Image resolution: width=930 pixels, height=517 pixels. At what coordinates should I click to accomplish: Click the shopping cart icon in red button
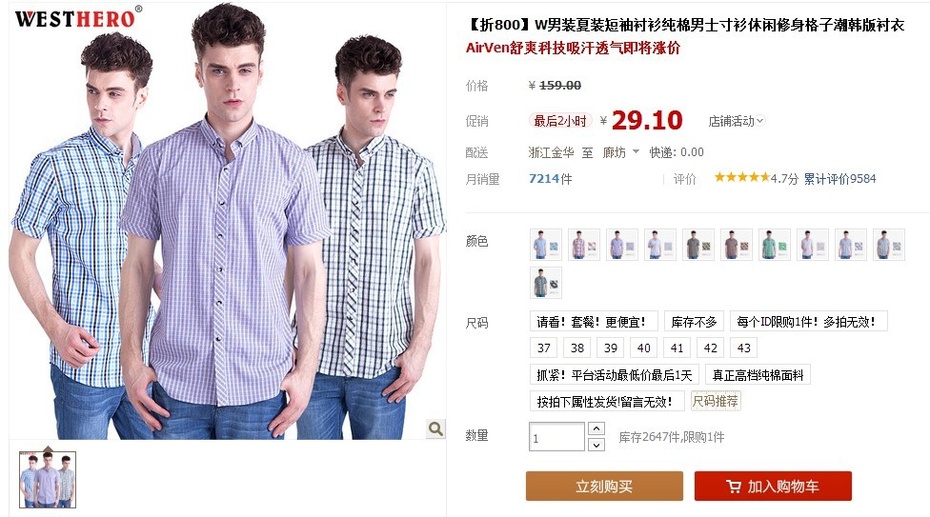click(733, 487)
